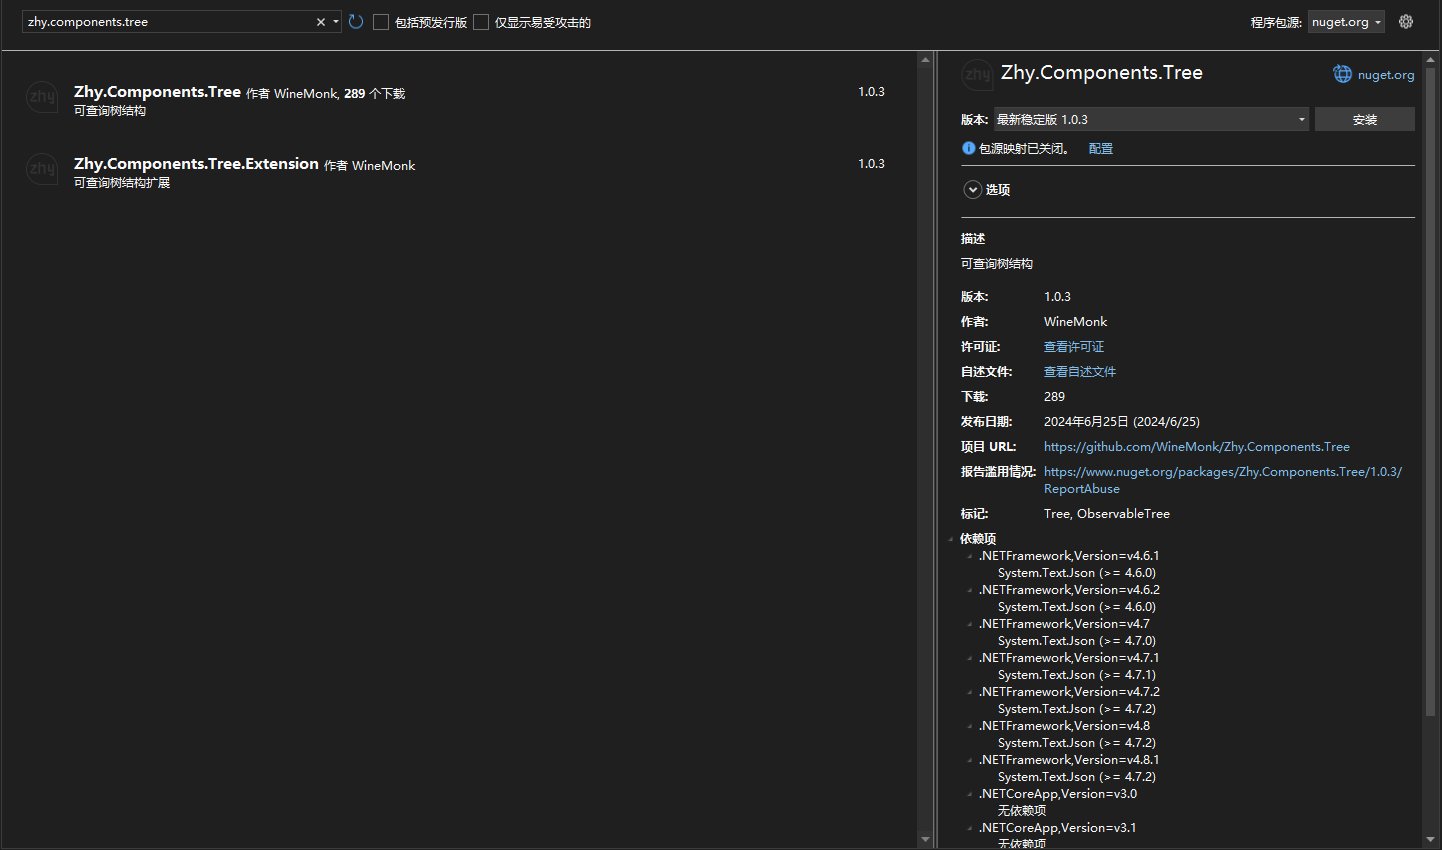Open 查看自述文件 view readme link
Screen dimensions: 1442x850
(x=1080, y=372)
